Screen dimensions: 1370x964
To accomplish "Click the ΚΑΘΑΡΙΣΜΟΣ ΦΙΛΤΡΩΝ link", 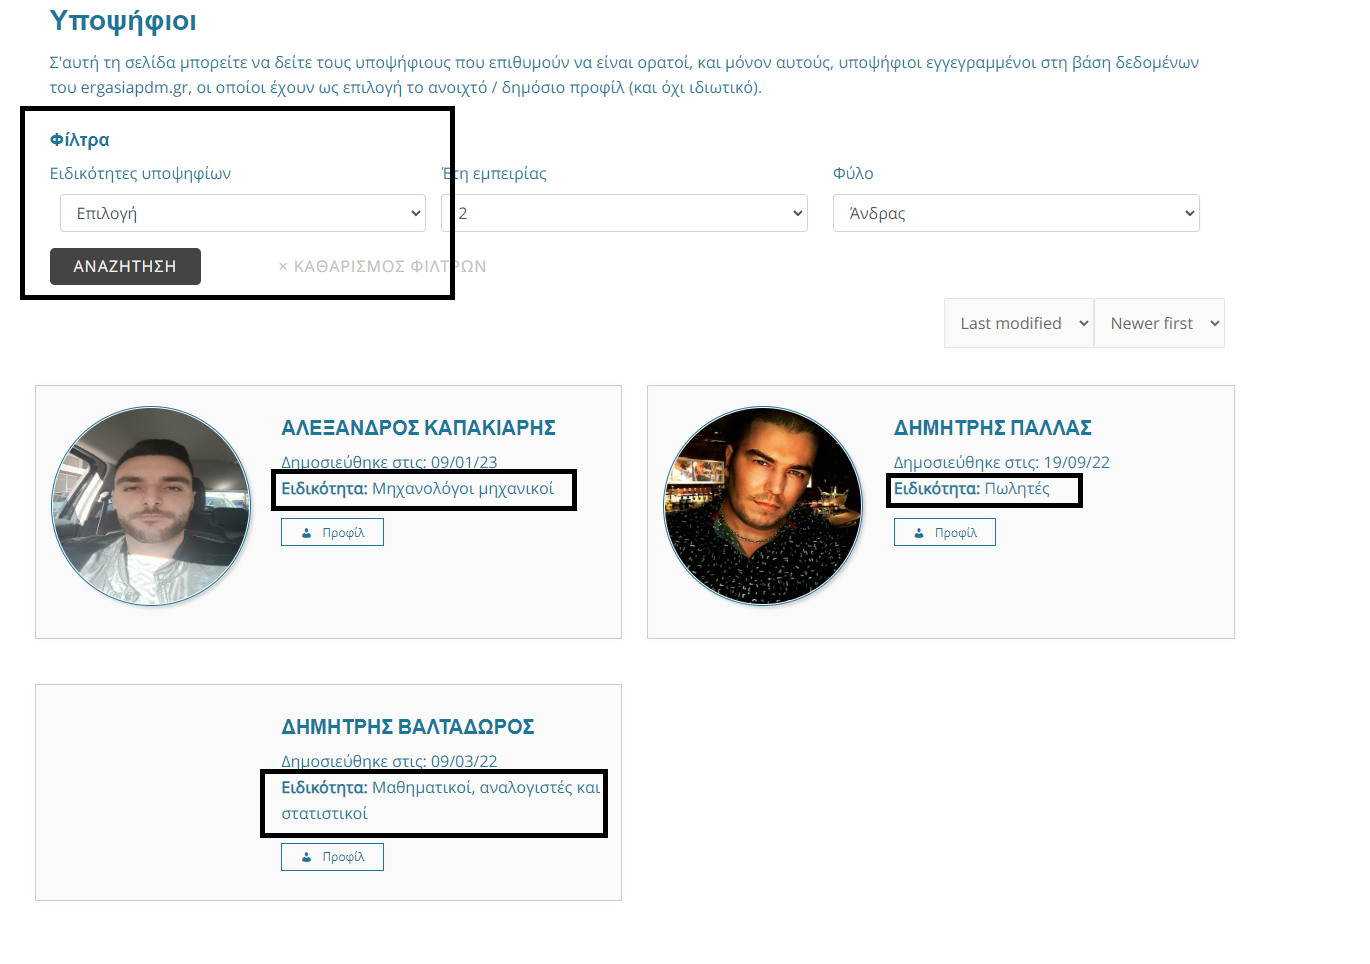I will (x=382, y=267).
